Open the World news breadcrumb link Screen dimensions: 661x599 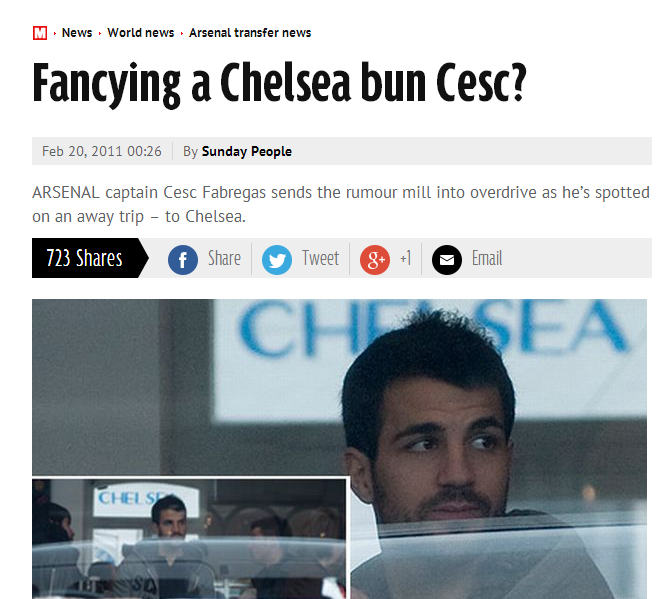140,33
